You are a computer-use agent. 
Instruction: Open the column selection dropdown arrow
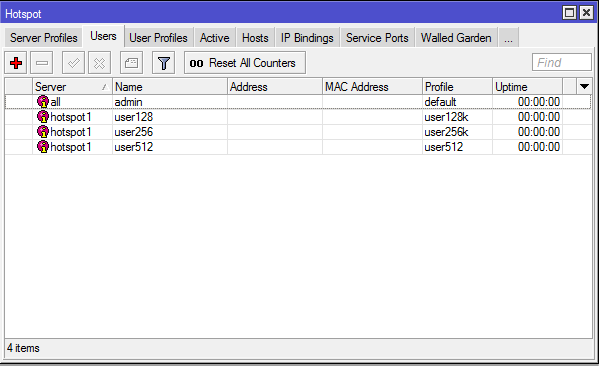584,87
